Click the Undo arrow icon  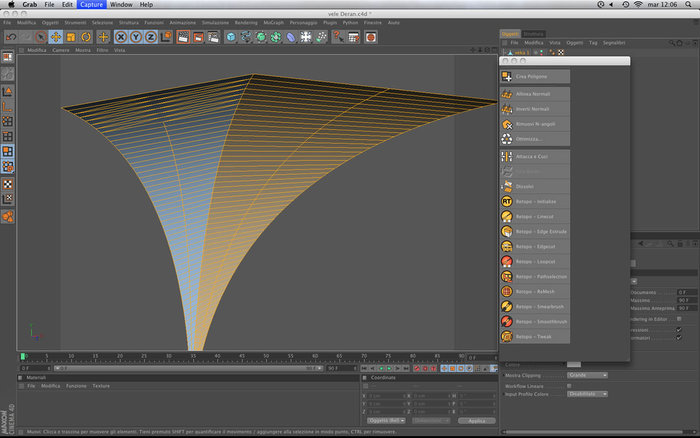point(11,37)
